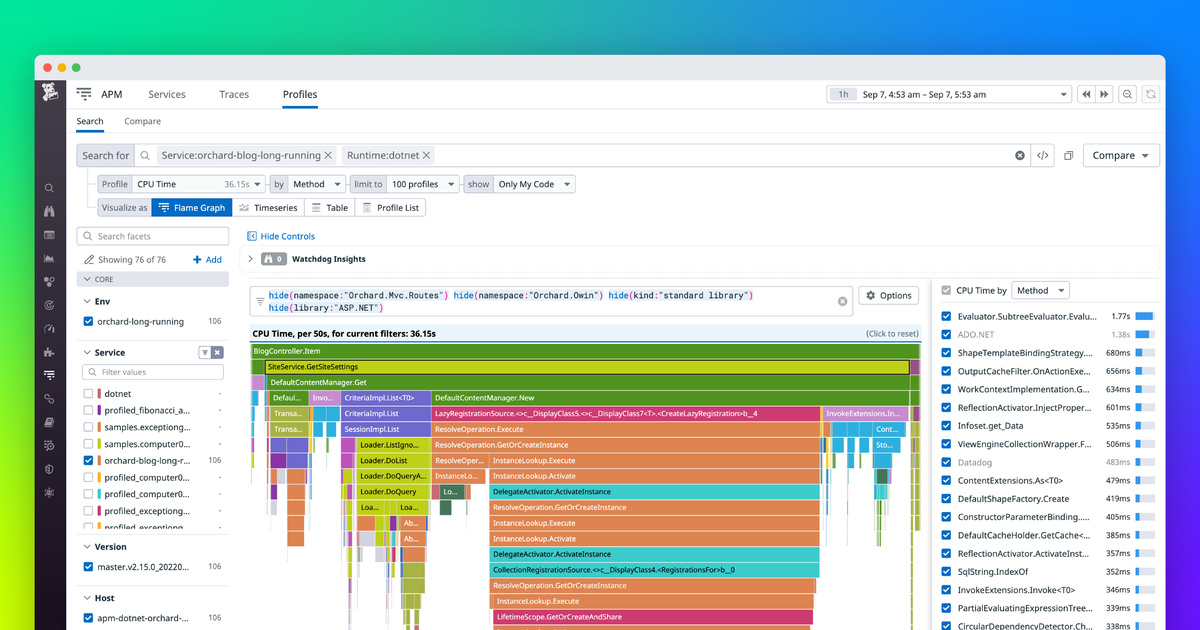Expand the Watchdog Insights section
Image resolution: width=1200 pixels, height=630 pixels.
coord(251,259)
